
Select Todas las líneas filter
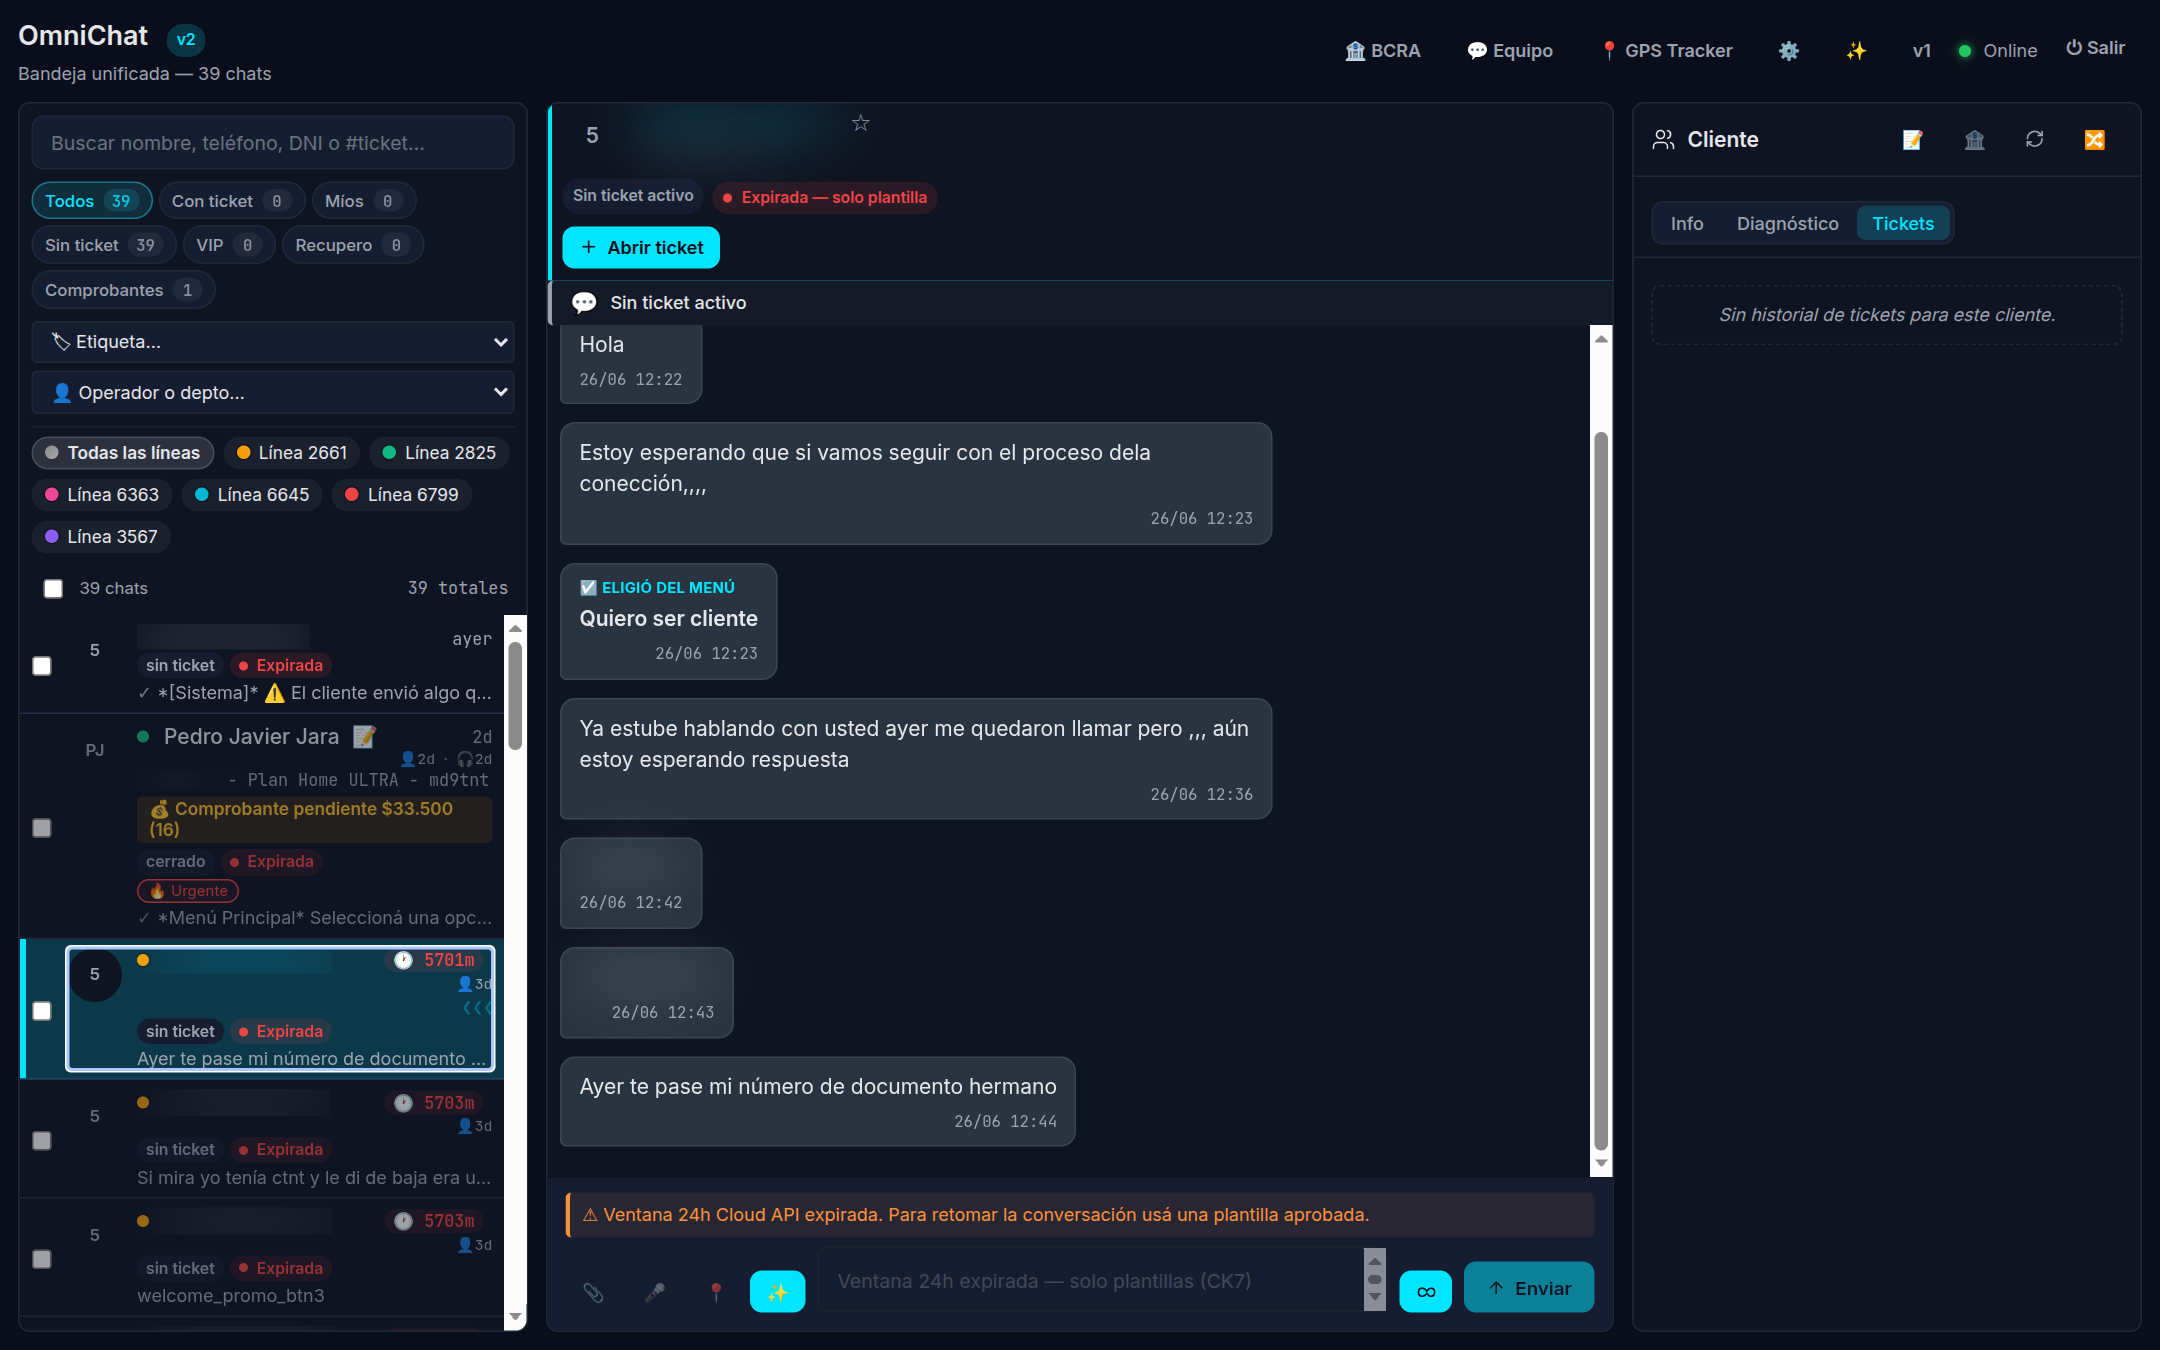click(123, 453)
